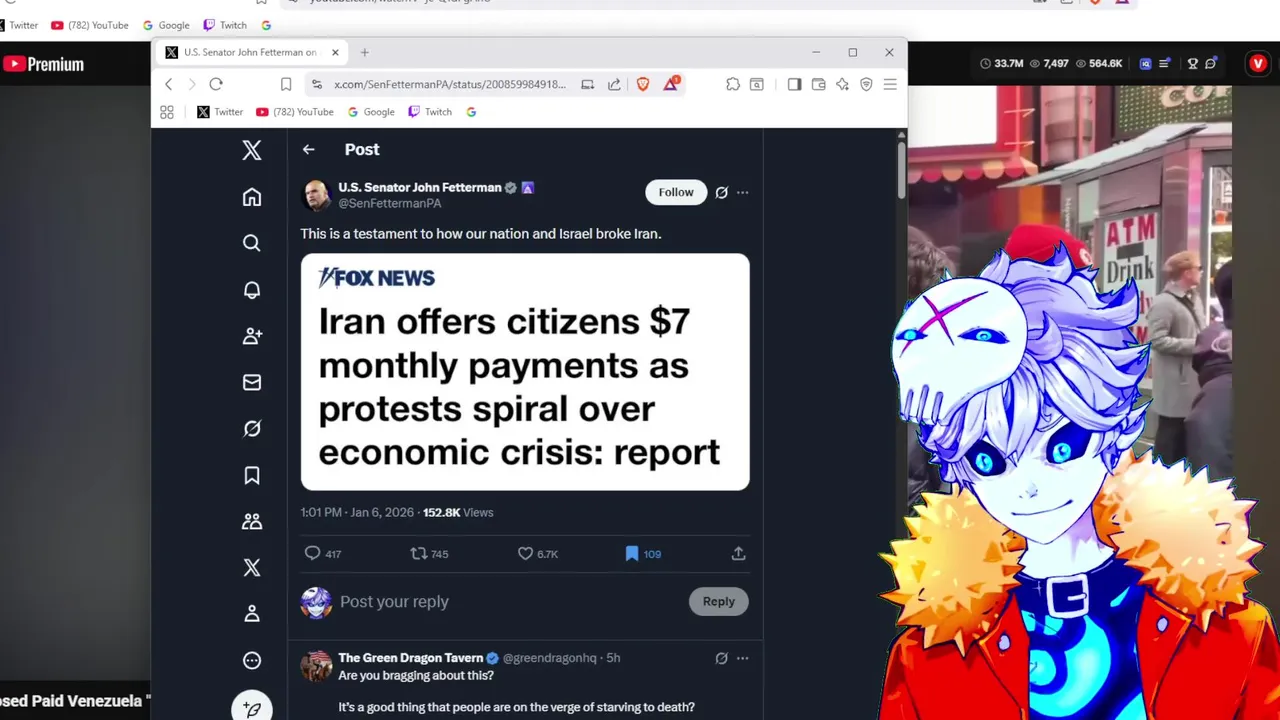
Task: Click the Reply button
Action: tap(718, 601)
